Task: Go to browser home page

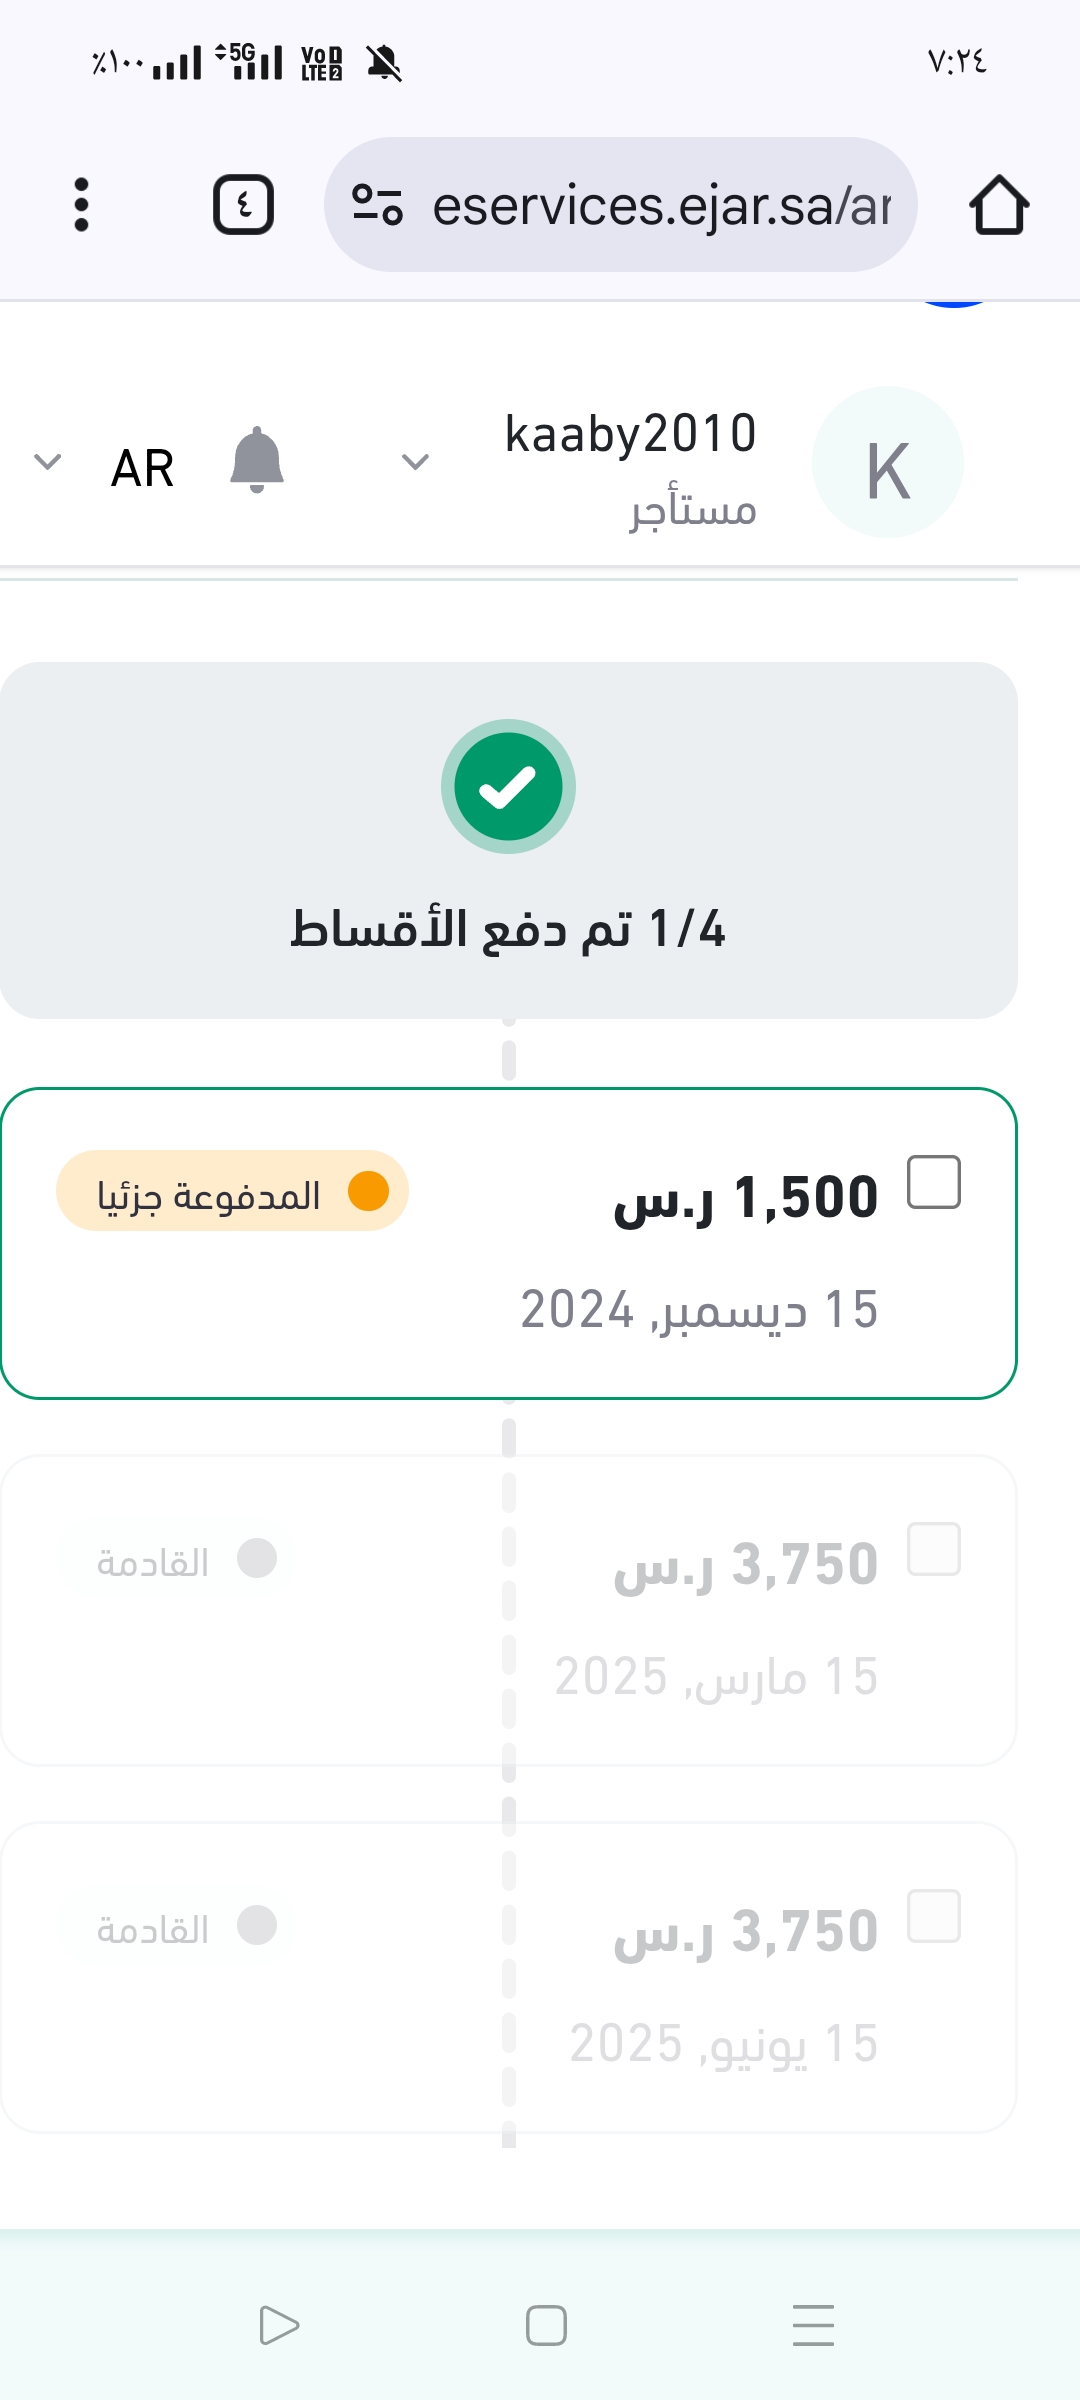Action: click(x=998, y=205)
